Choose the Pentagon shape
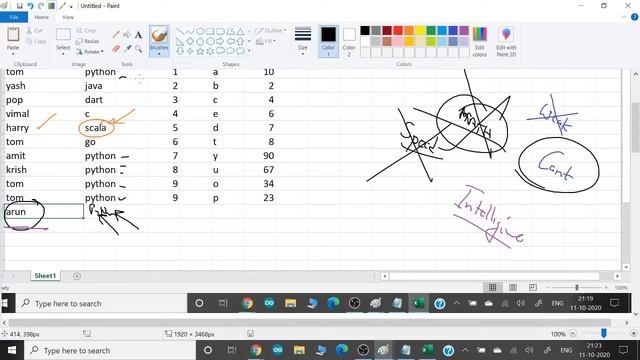Image resolution: width=640 pixels, height=360 pixels. [x=200, y=41]
